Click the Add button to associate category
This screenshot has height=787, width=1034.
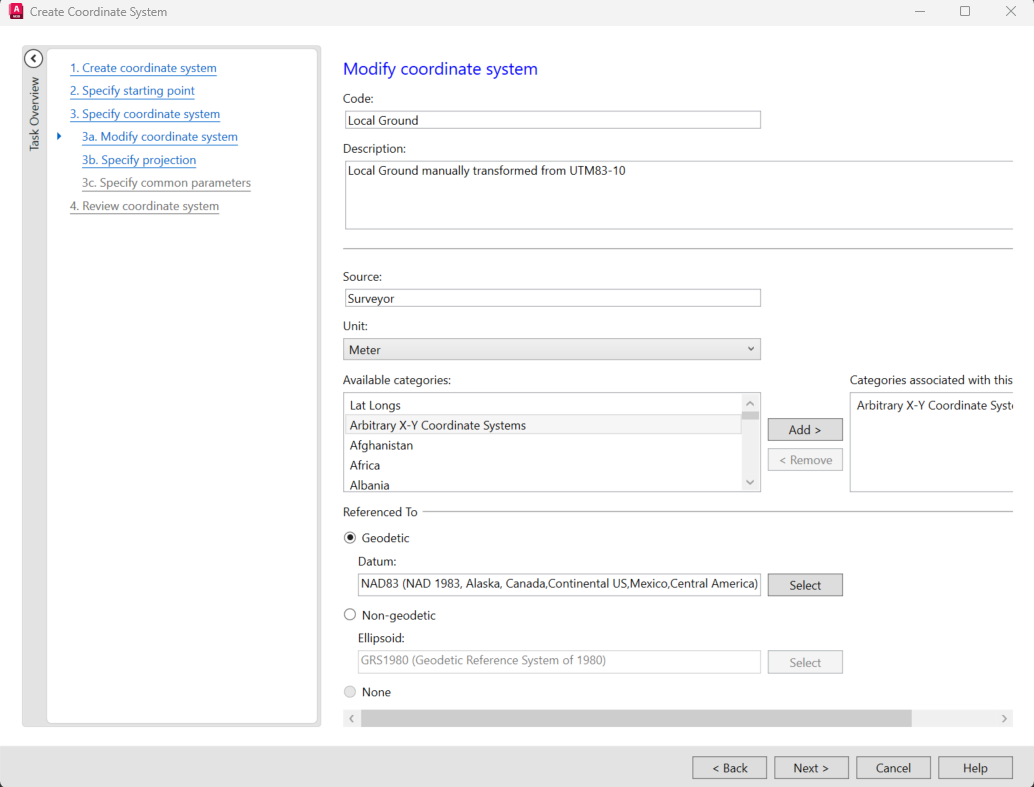(x=804, y=429)
